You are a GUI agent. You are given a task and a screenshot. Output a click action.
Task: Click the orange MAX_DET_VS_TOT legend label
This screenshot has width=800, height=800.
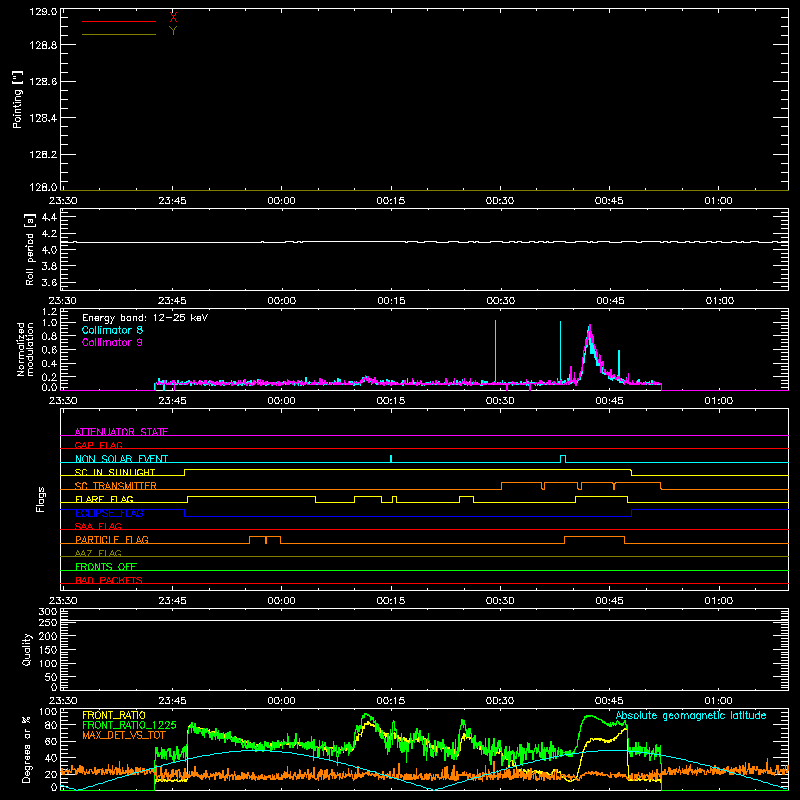point(124,735)
